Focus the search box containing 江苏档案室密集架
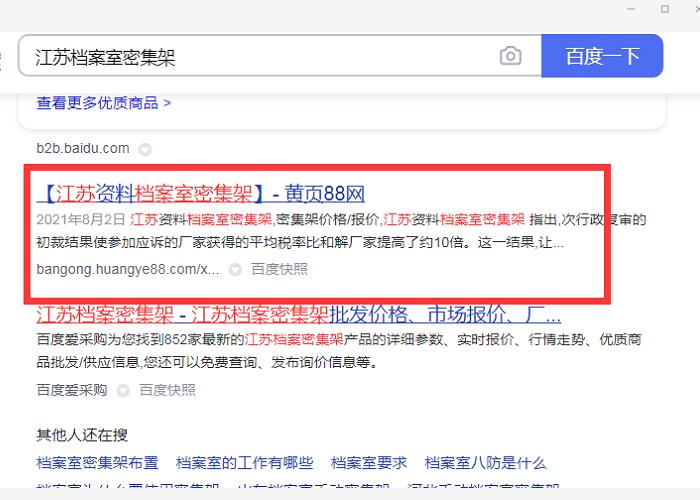This screenshot has height=500, width=700. click(279, 56)
